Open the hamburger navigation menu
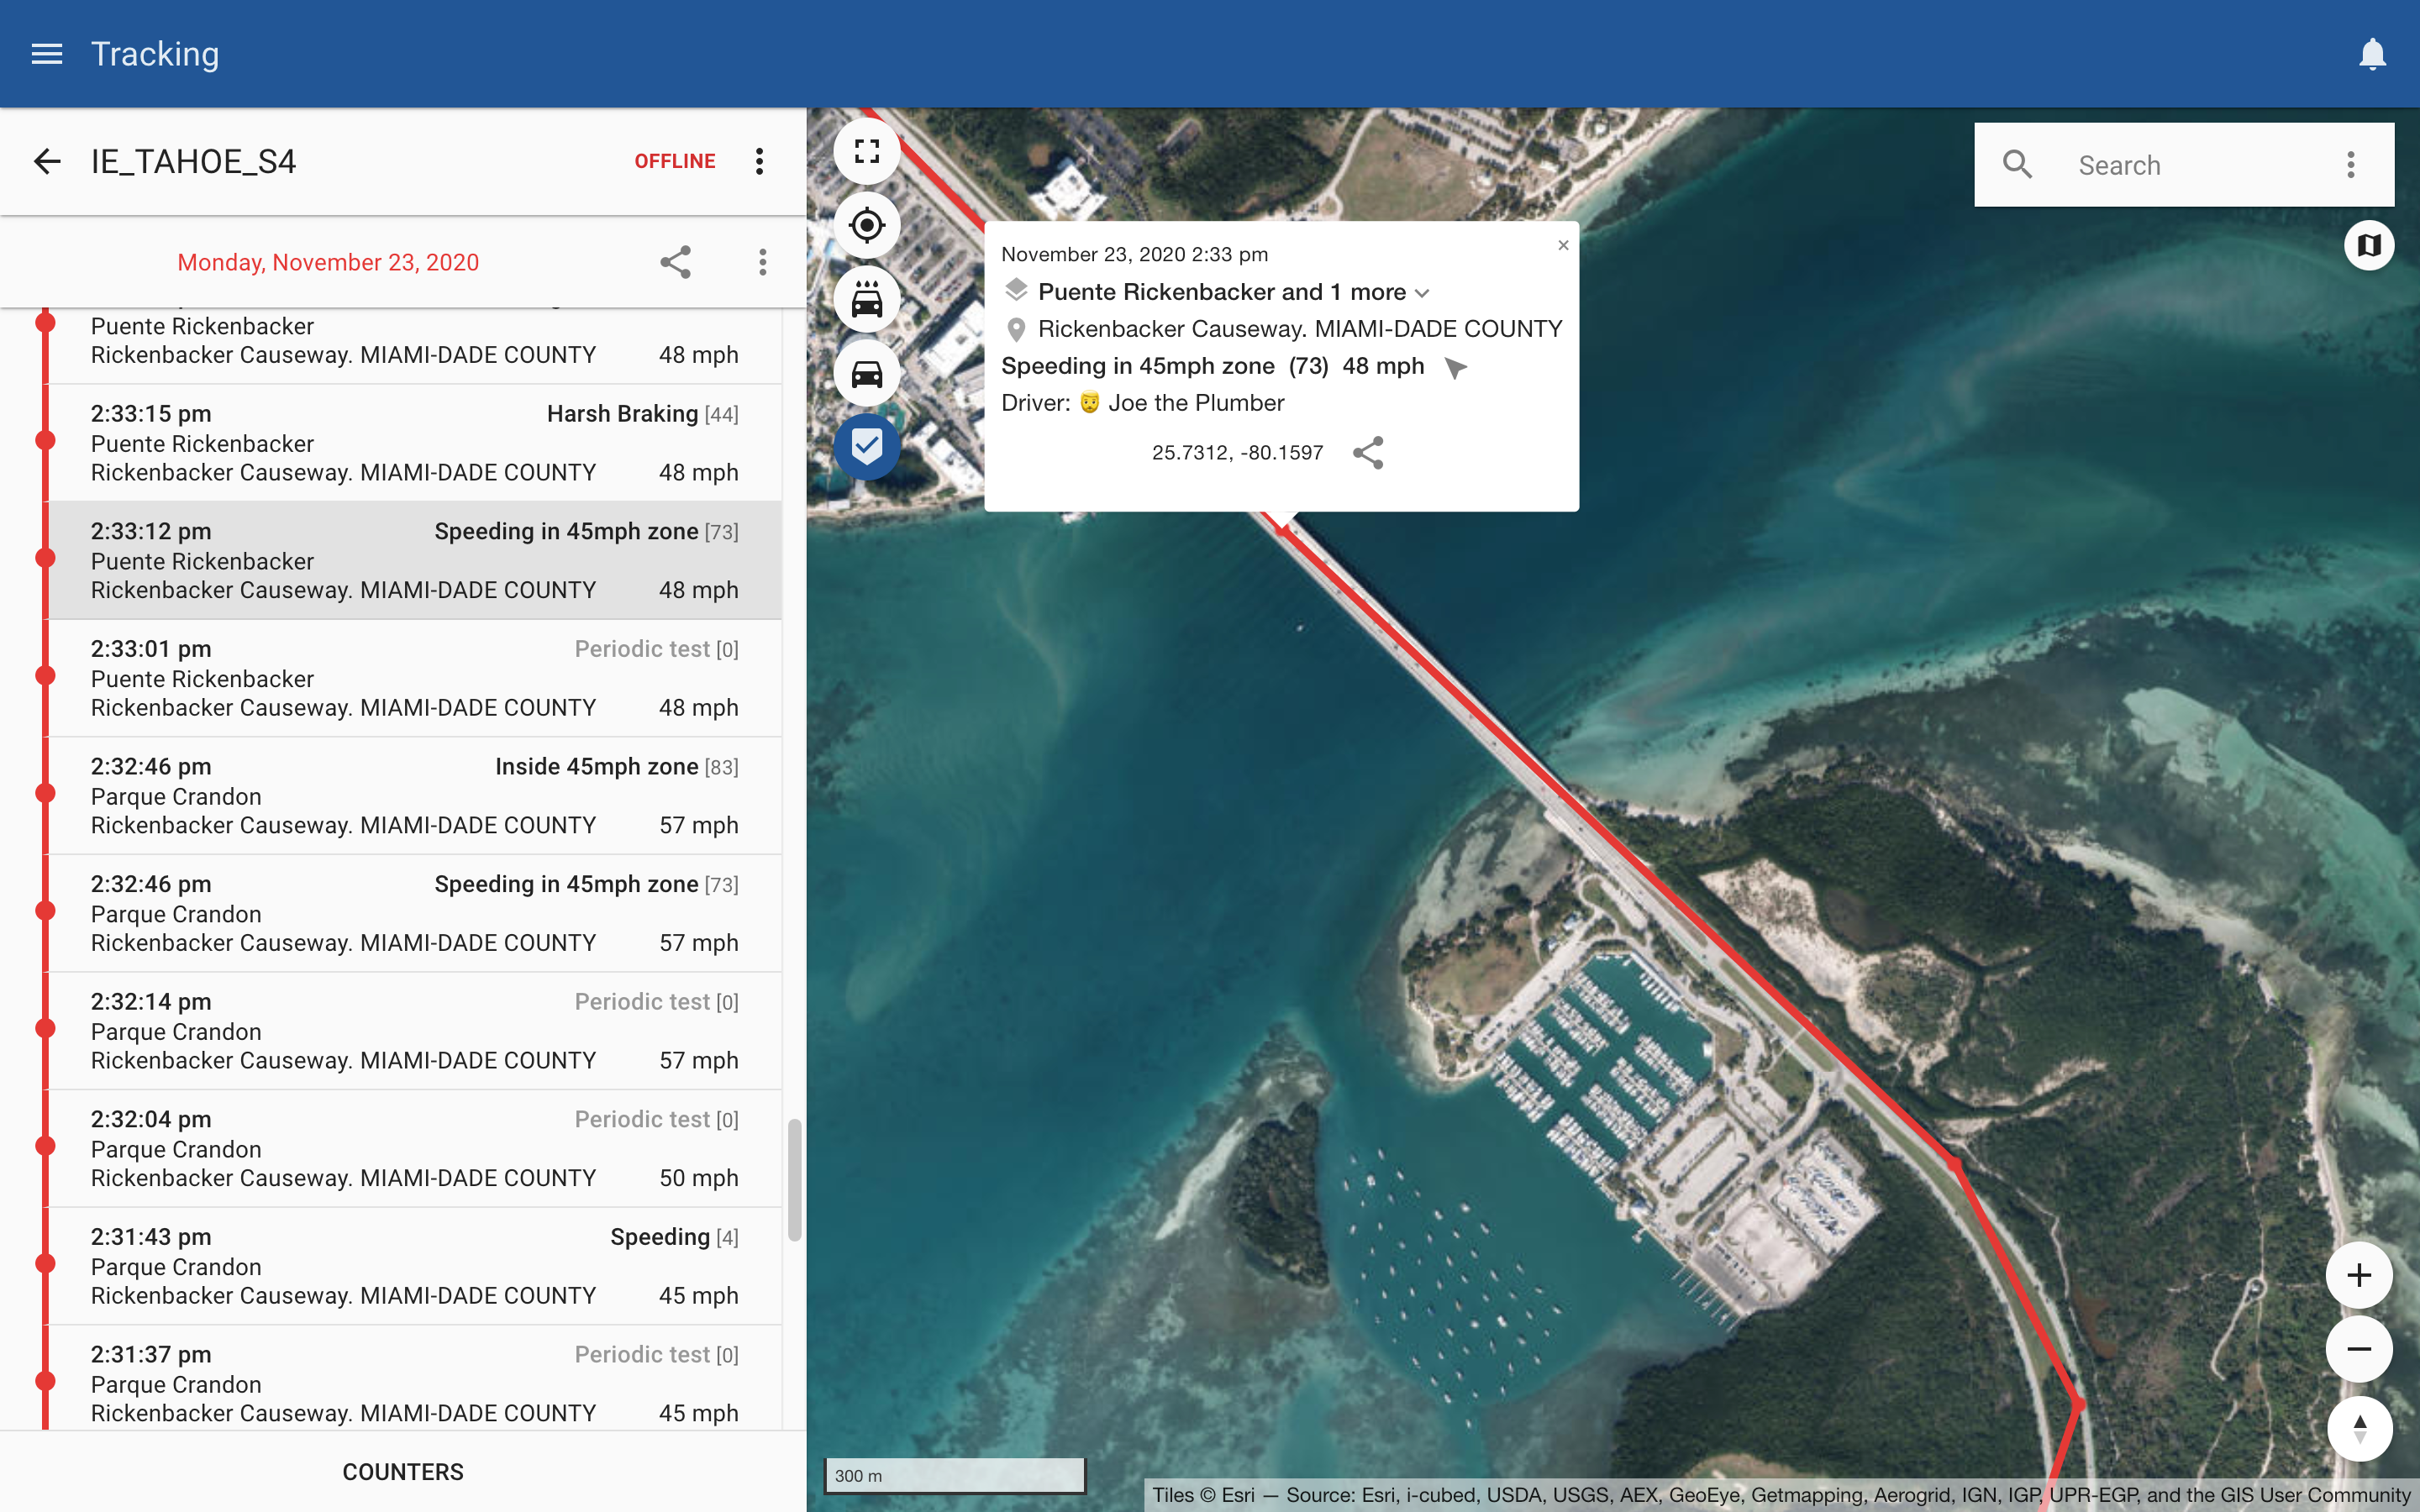This screenshot has width=2420, height=1512. (x=47, y=54)
